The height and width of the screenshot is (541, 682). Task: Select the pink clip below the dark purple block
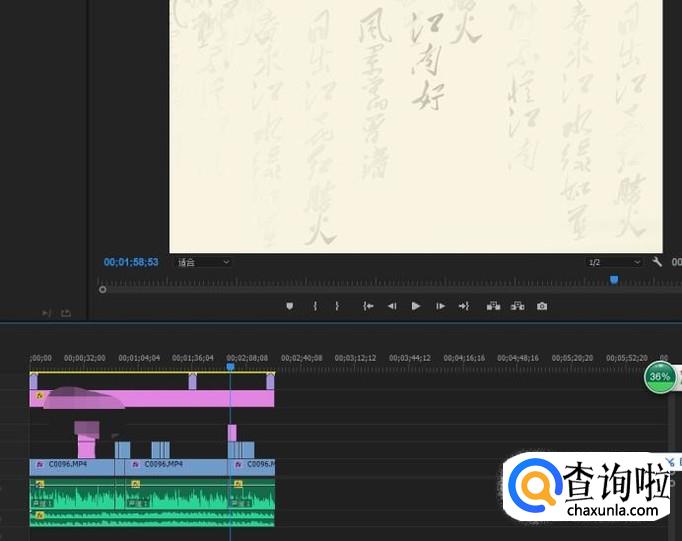86,447
